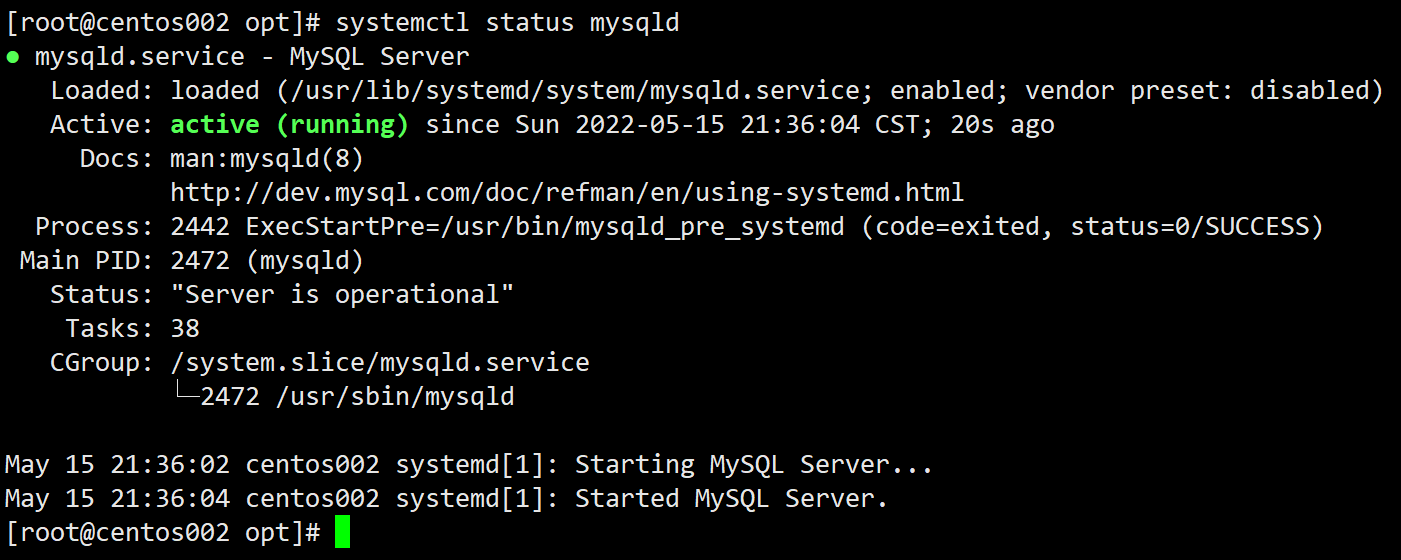Click the Tasks count value 38
Viewport: 1401px width, 560px height.
185,328
